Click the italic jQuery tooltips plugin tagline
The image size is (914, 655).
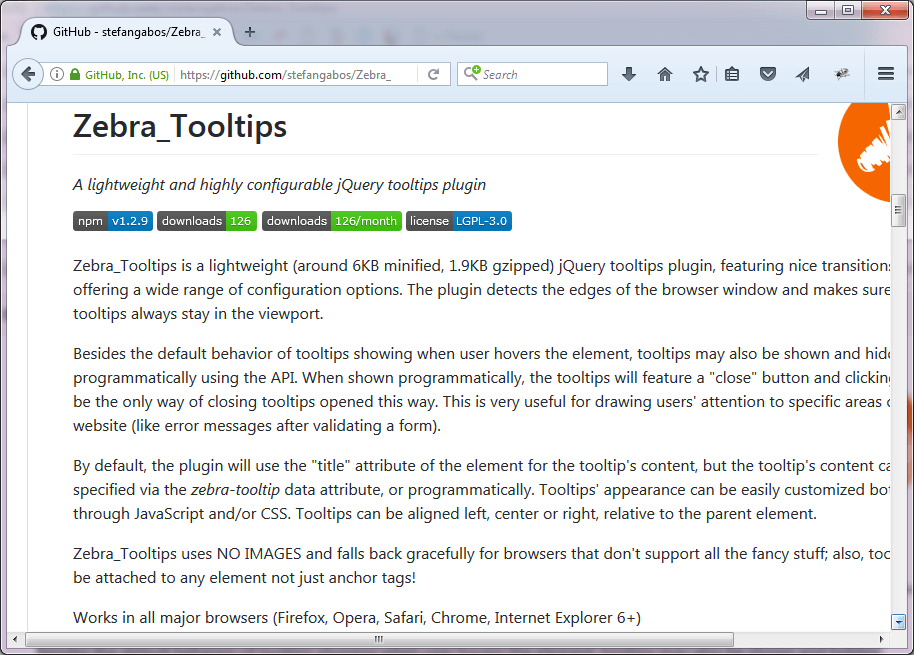(279, 185)
